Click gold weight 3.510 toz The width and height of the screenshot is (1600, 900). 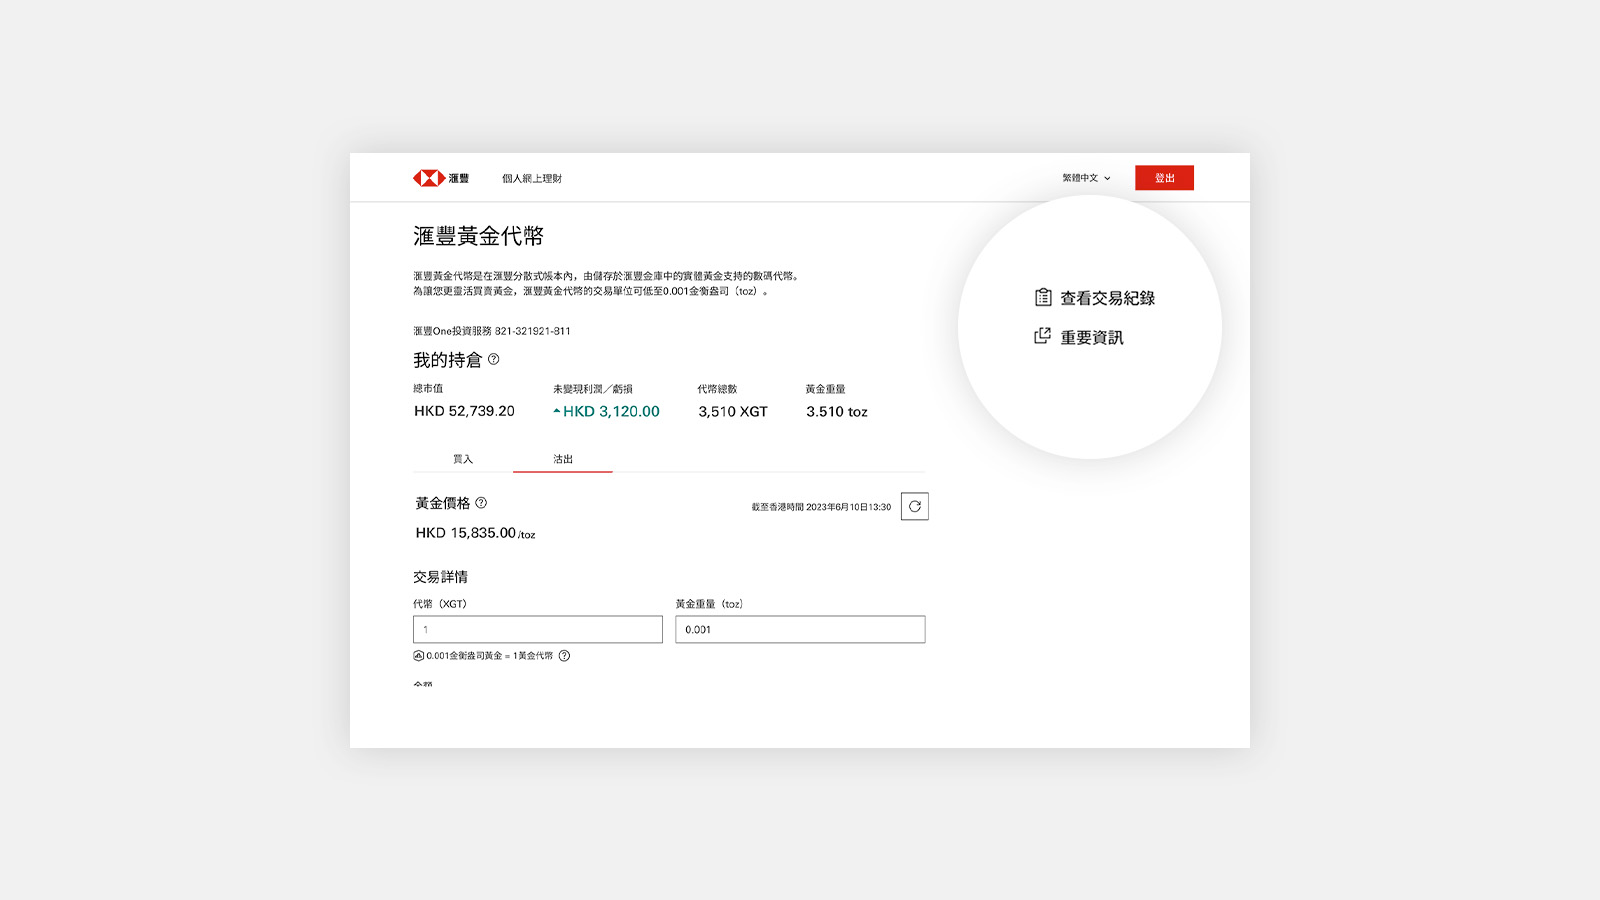837,411
